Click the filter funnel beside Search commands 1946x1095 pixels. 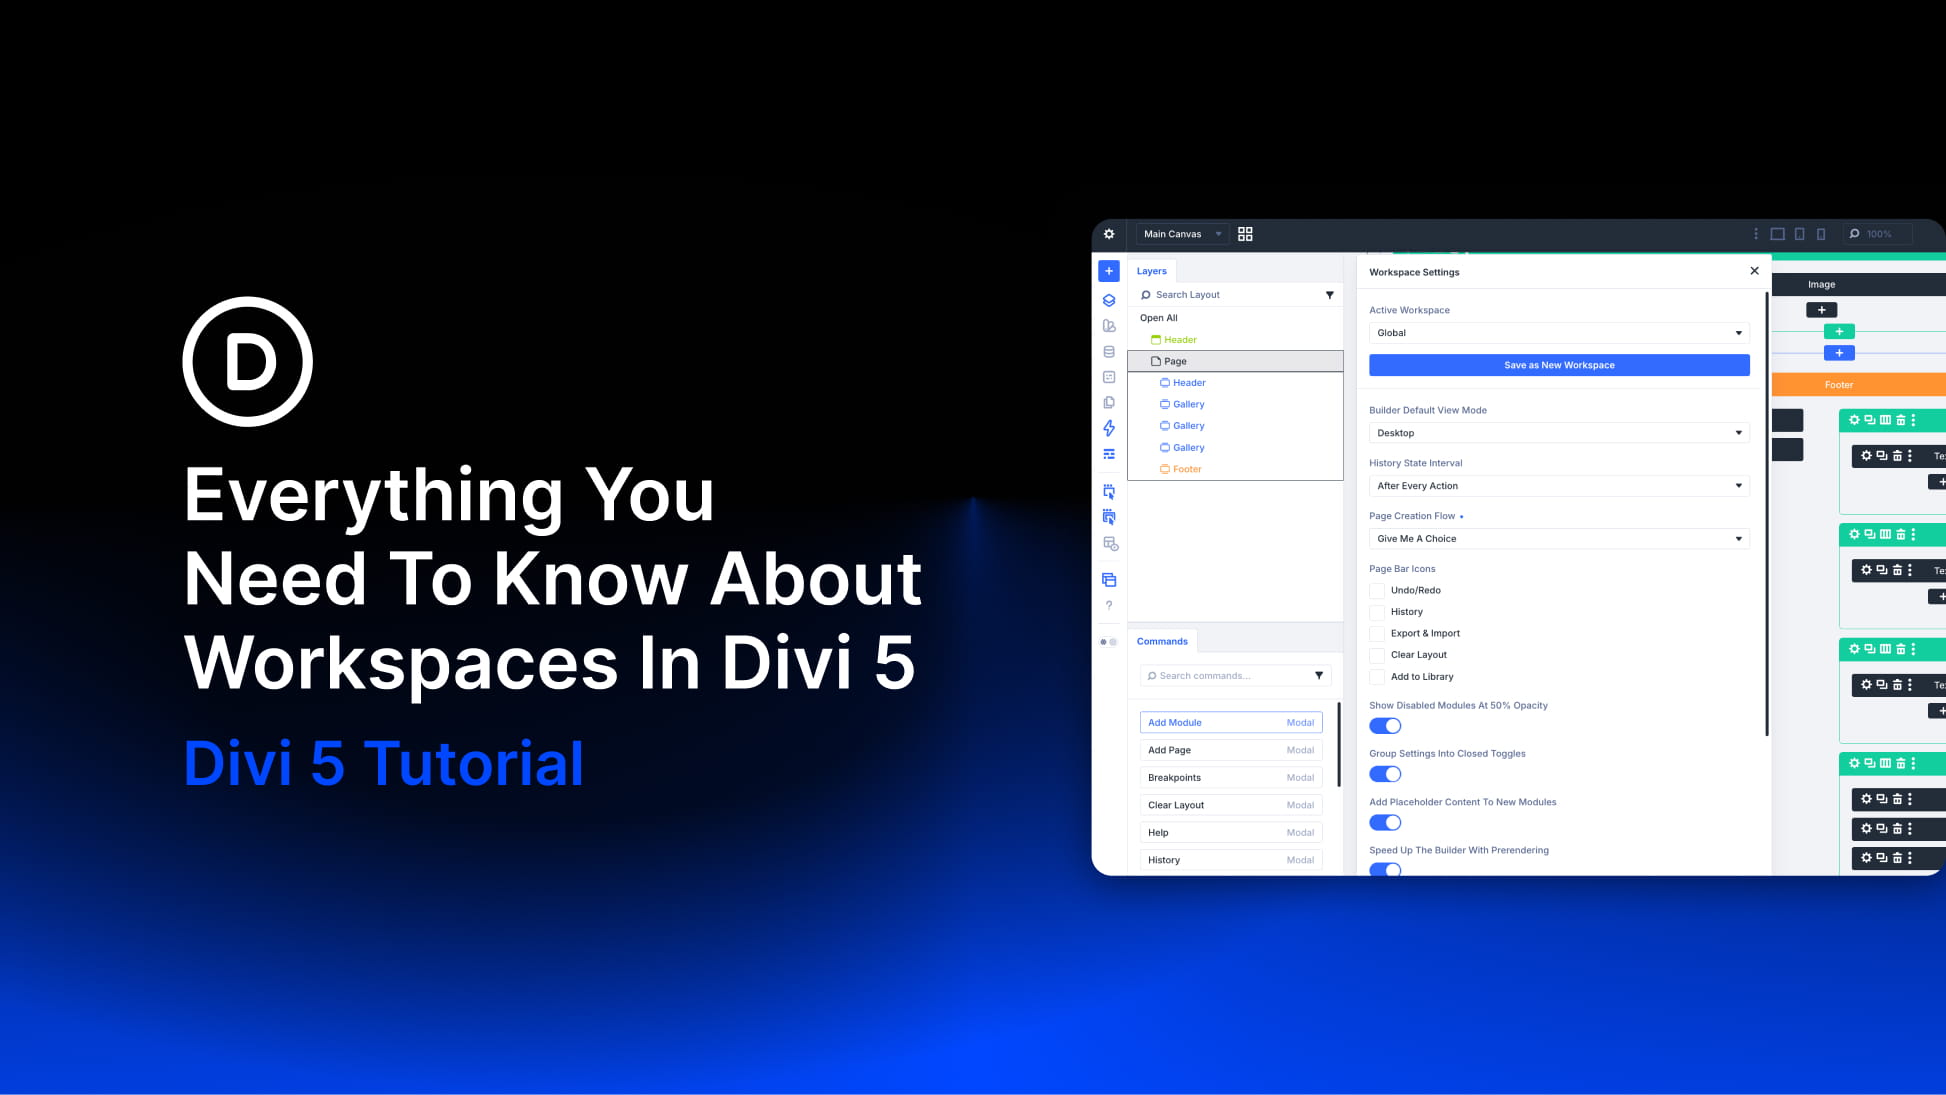pos(1319,676)
